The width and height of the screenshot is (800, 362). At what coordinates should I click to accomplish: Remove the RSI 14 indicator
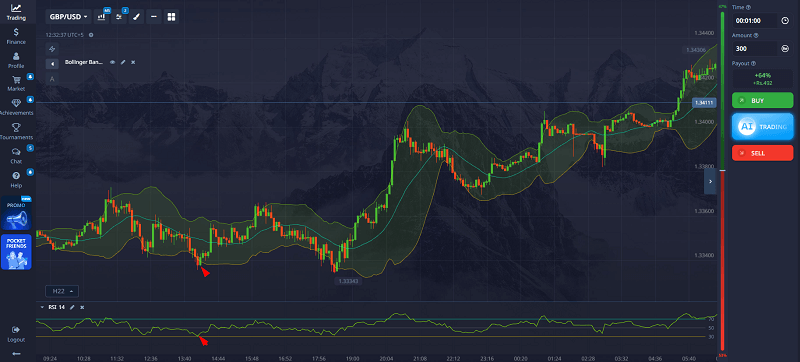82,307
